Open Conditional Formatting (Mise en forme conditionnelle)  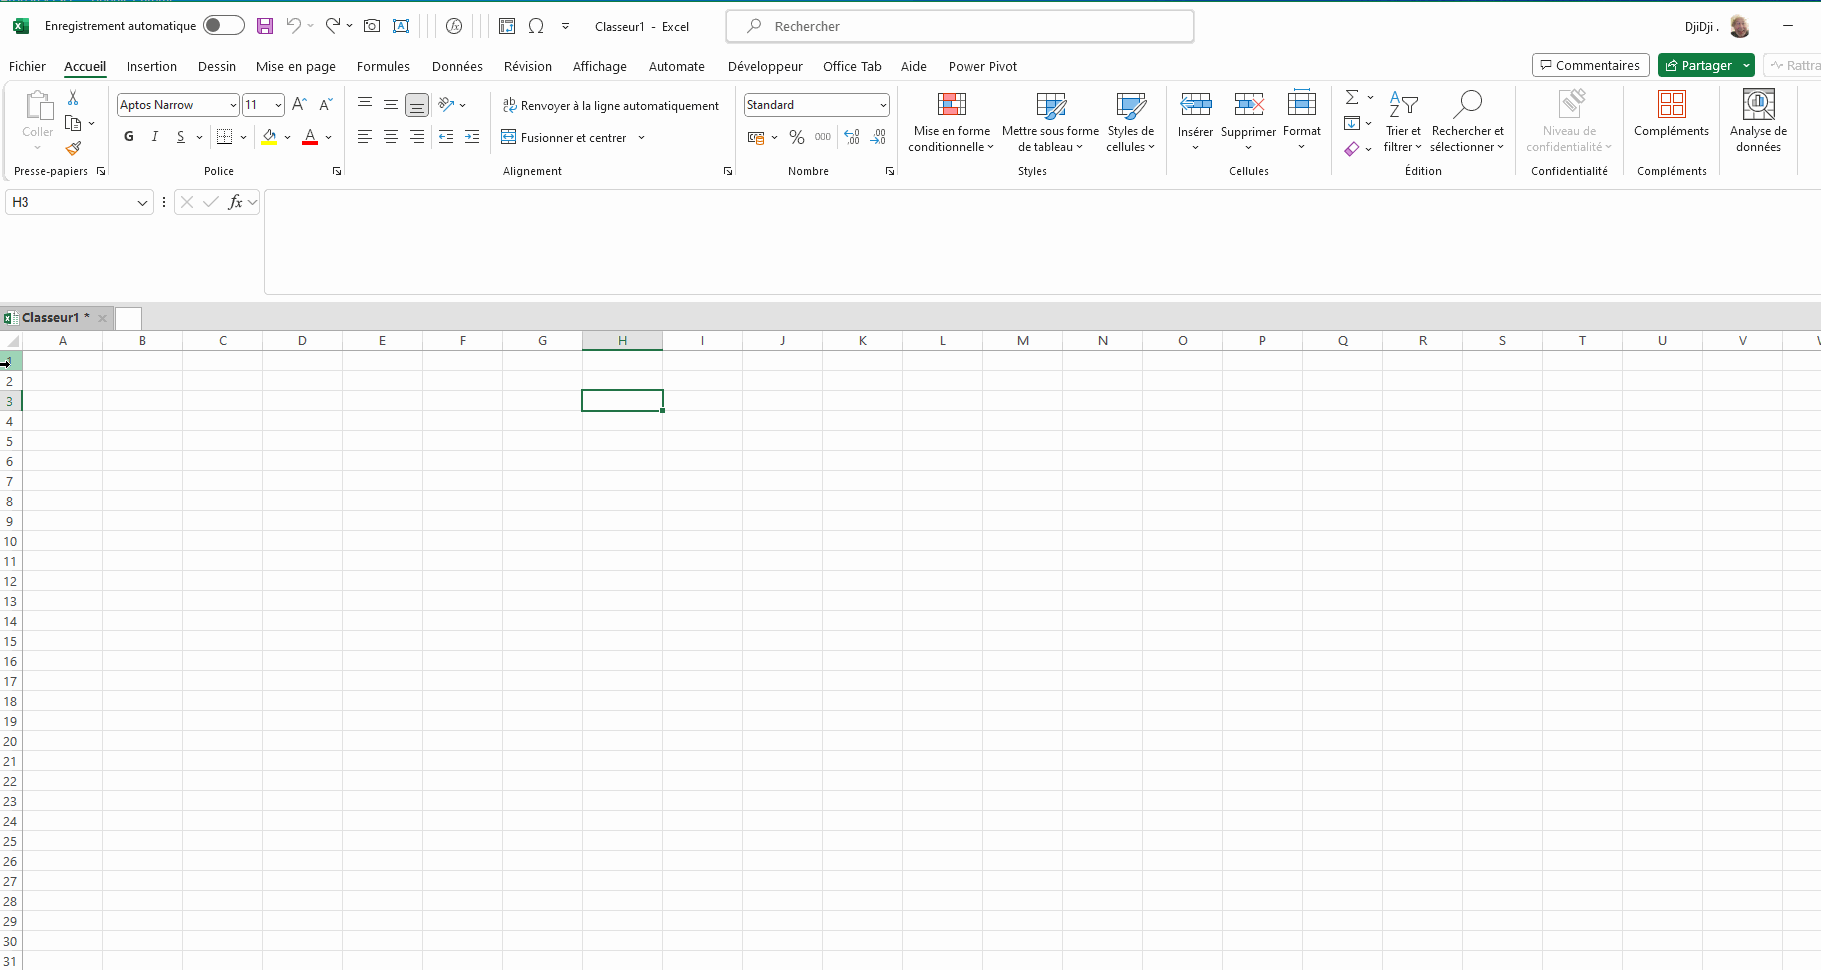tap(951, 123)
